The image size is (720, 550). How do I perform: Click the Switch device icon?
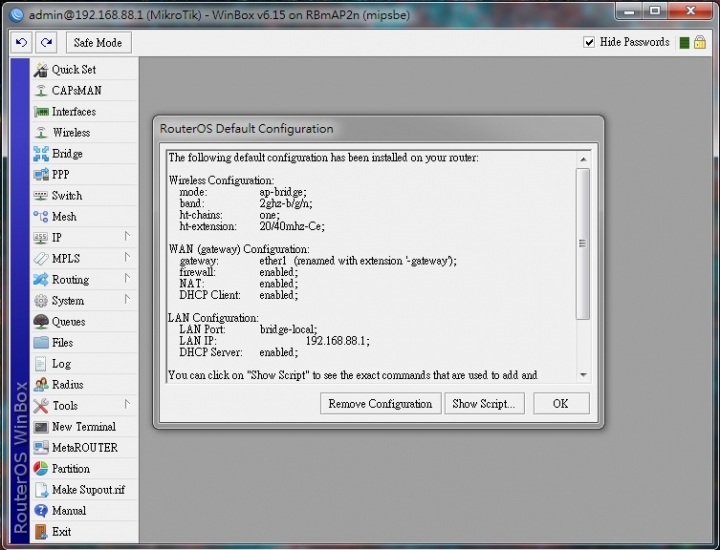(41, 196)
